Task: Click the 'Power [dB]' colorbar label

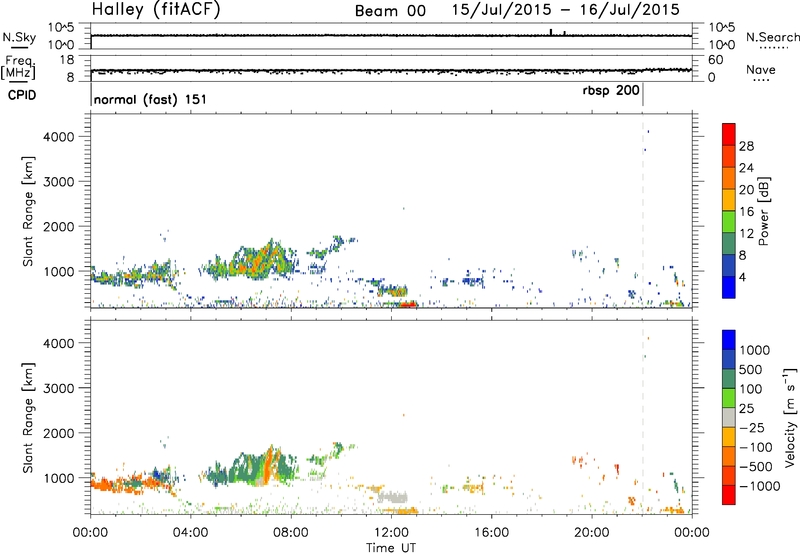Action: (x=763, y=211)
